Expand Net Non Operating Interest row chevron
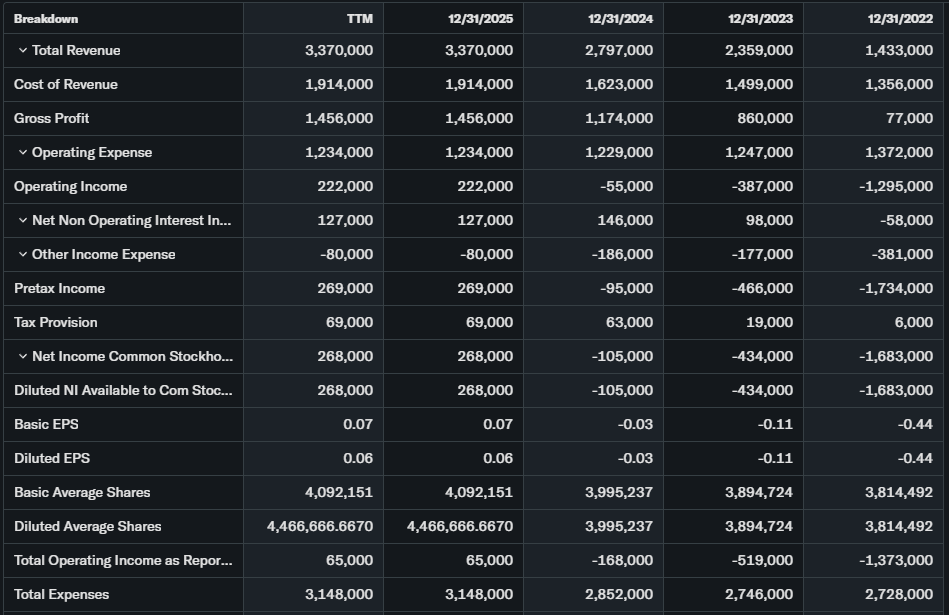 22,221
